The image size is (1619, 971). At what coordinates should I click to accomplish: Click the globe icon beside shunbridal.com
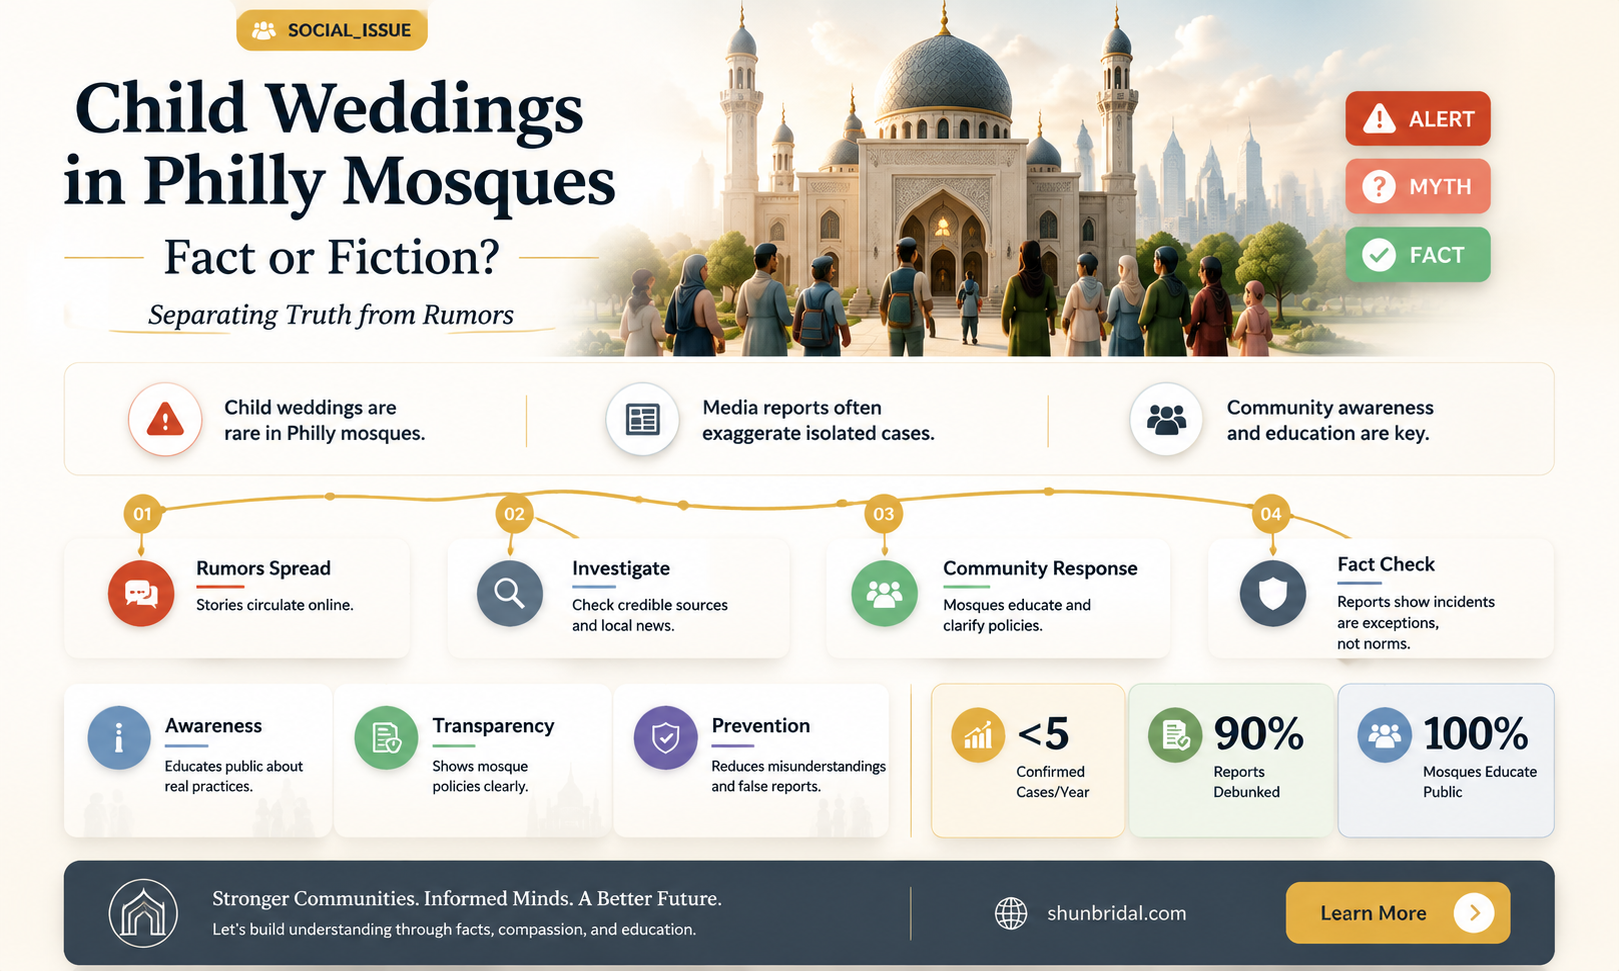click(x=1011, y=913)
